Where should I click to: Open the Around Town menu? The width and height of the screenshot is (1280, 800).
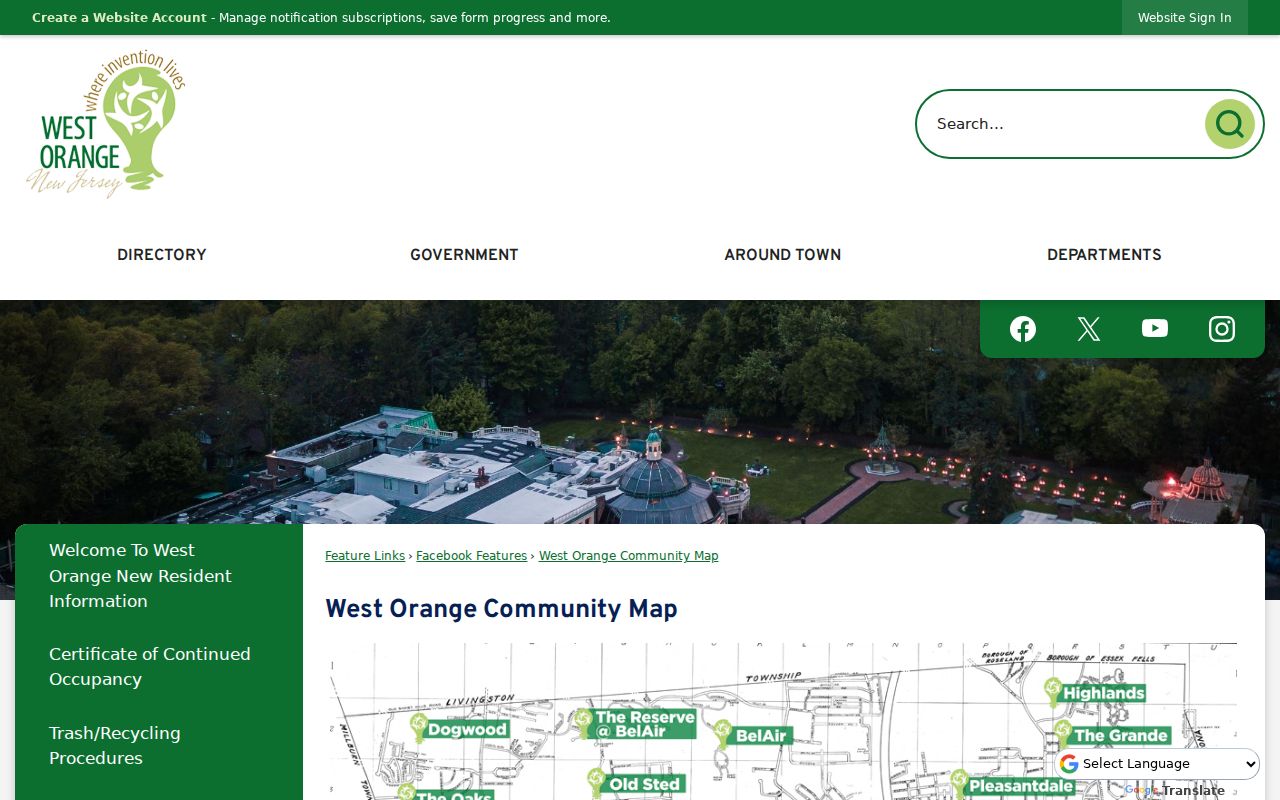point(783,255)
